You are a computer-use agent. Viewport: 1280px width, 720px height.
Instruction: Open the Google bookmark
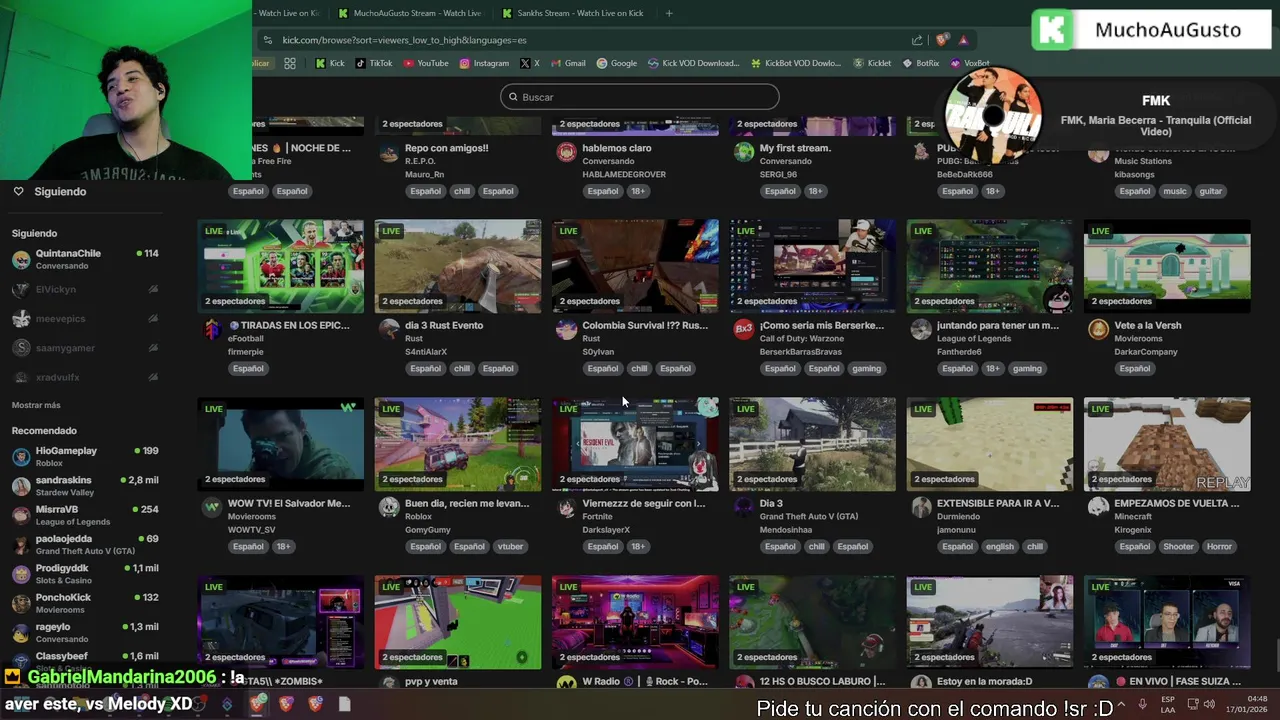(x=616, y=63)
